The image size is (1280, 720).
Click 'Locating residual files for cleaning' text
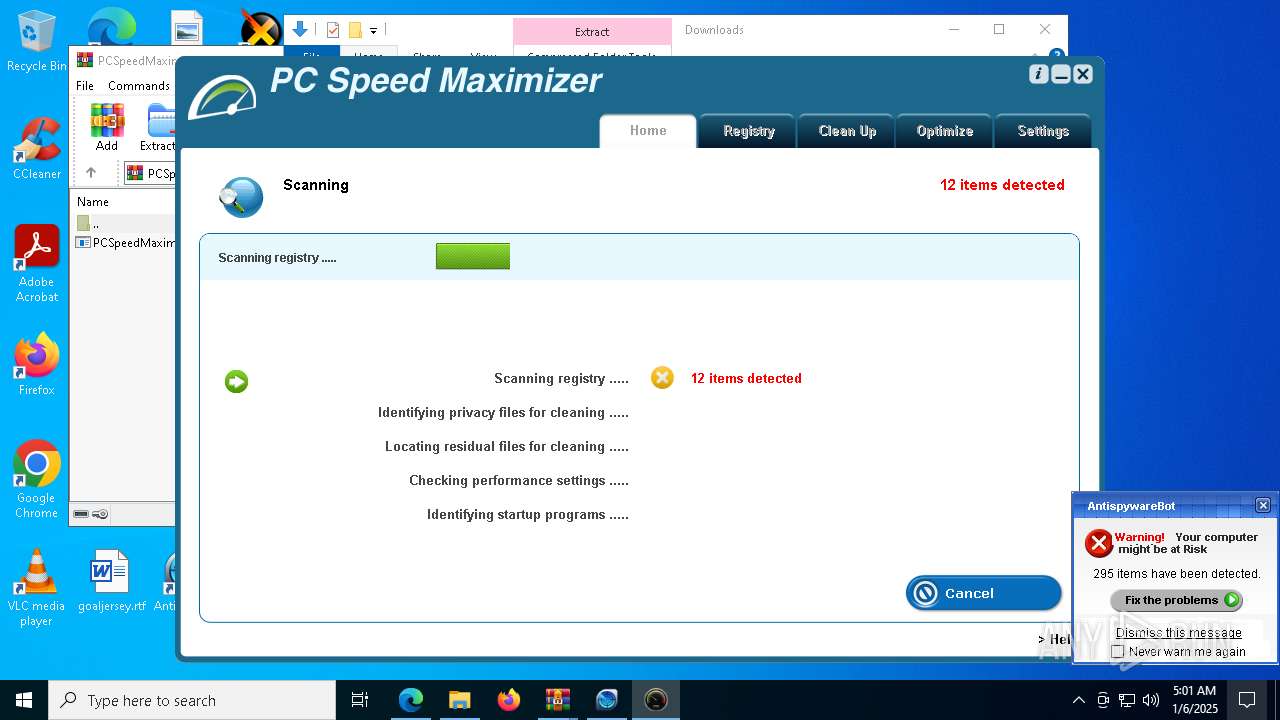tap(507, 446)
